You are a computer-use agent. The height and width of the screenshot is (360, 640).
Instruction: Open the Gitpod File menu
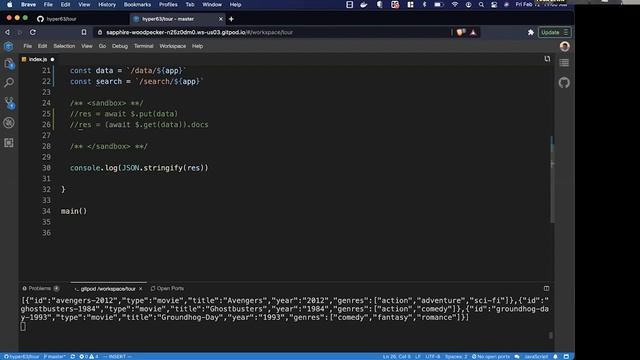(27, 46)
